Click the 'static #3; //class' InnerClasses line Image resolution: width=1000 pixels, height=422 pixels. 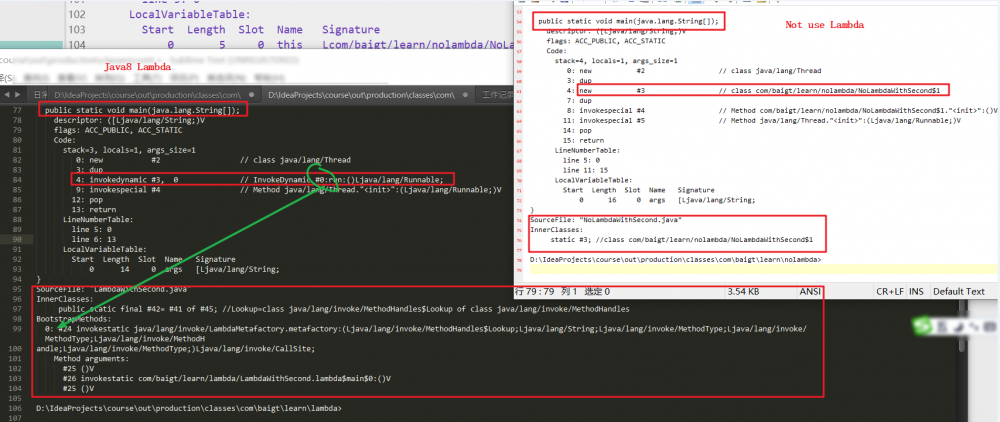click(681, 240)
